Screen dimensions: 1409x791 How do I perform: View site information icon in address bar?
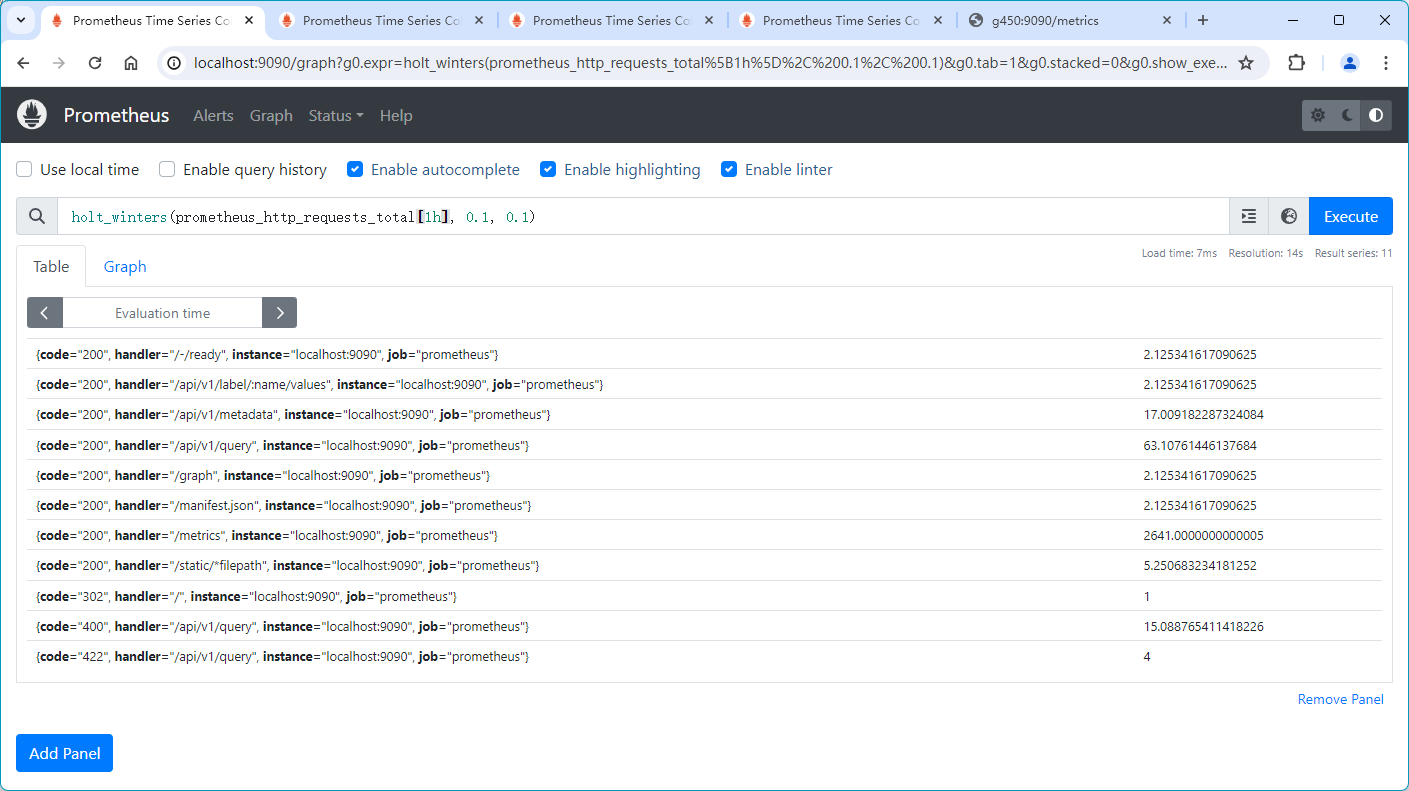(174, 63)
